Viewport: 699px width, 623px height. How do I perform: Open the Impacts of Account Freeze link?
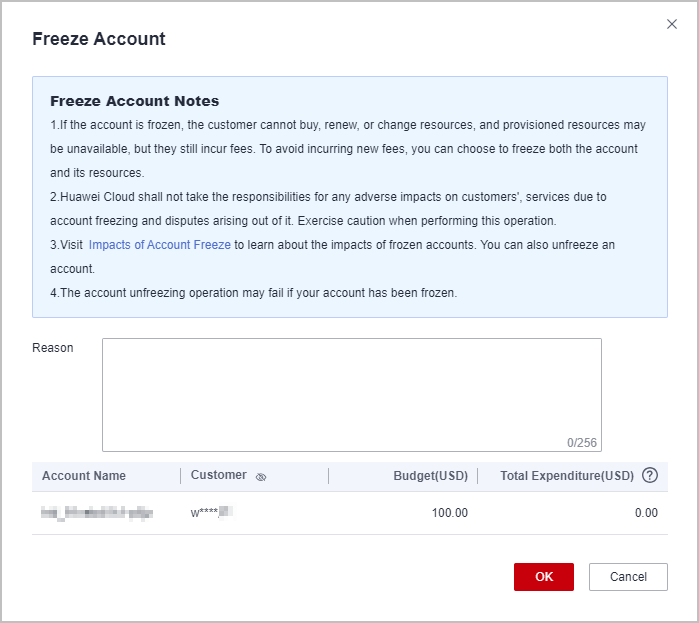[x=160, y=245]
